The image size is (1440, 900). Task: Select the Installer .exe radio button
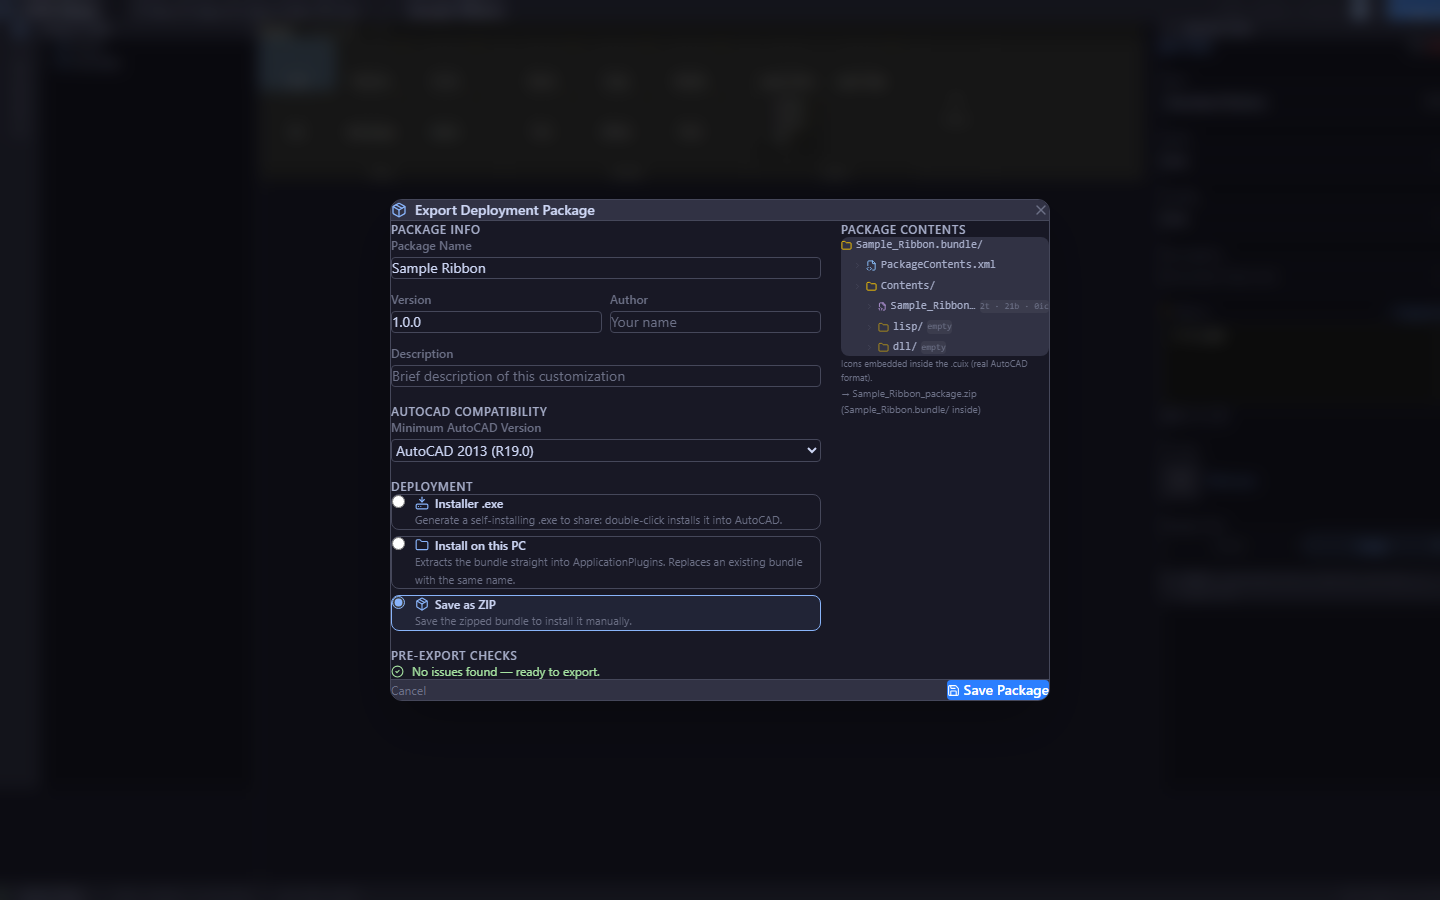point(398,502)
